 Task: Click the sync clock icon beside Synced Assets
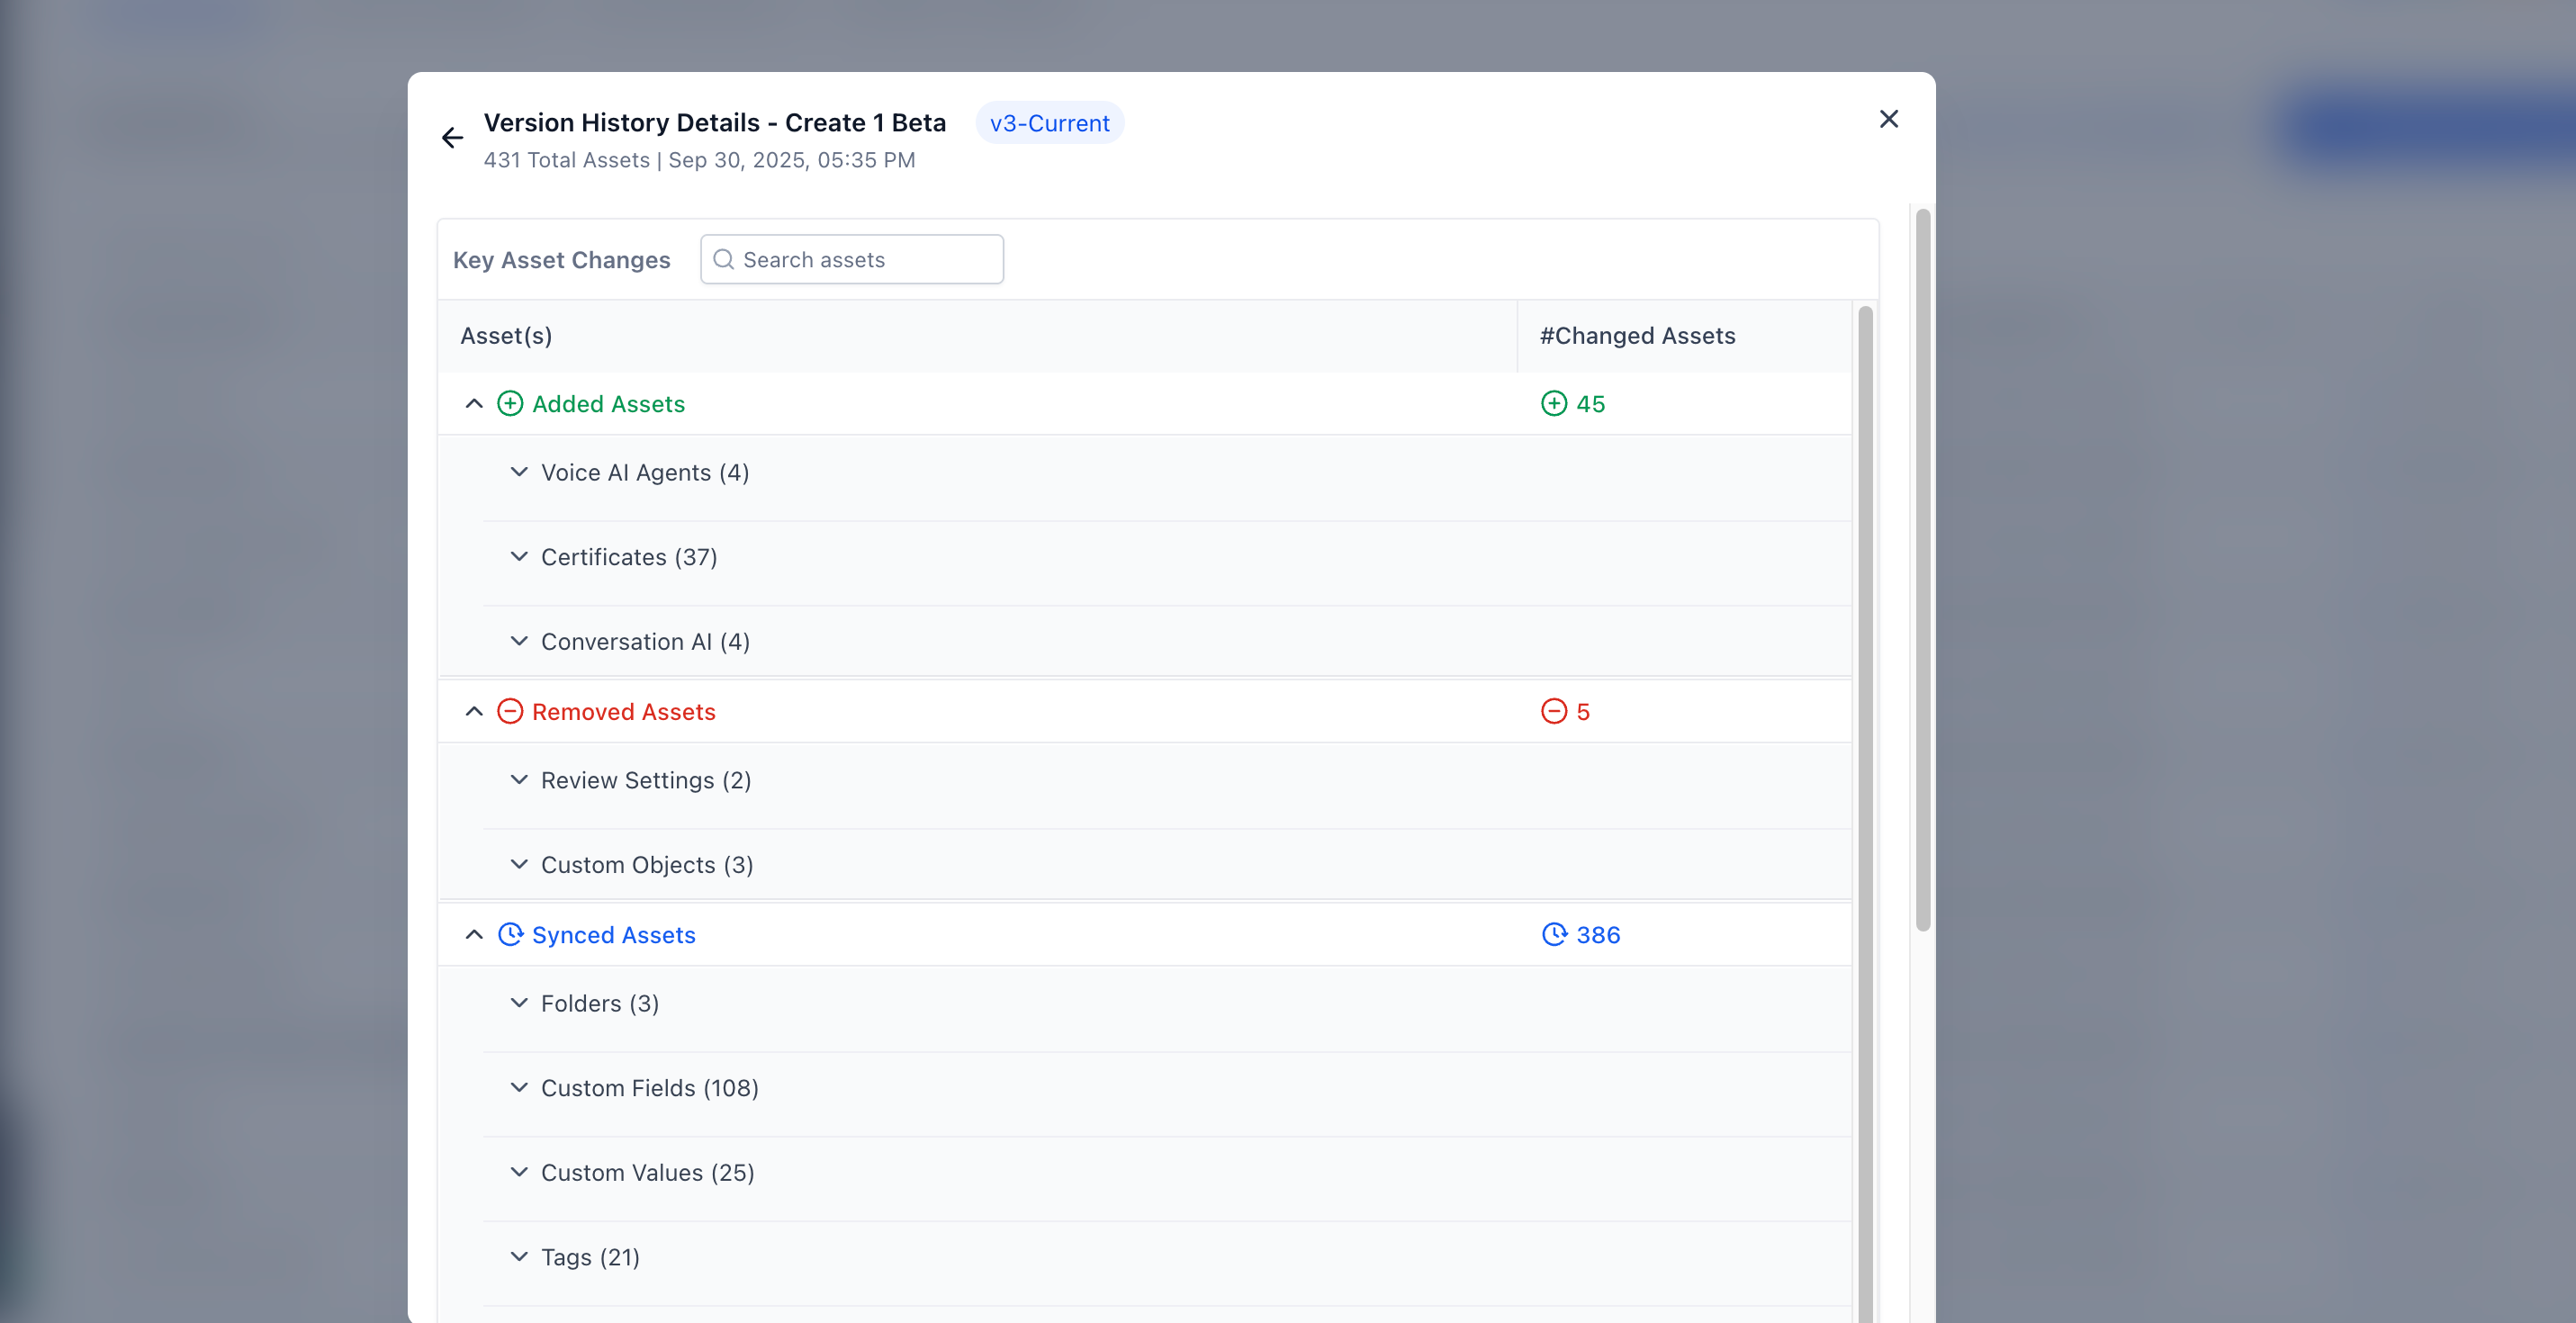pyautogui.click(x=511, y=934)
